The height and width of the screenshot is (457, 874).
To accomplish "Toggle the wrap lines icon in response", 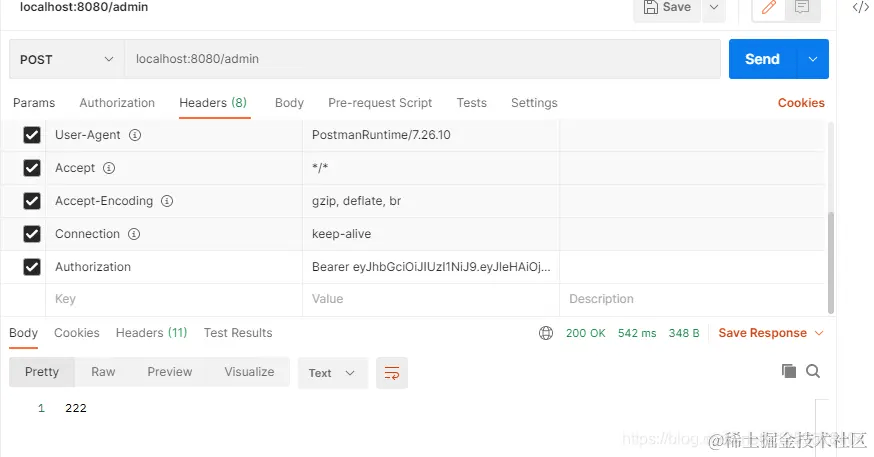I will 392,373.
